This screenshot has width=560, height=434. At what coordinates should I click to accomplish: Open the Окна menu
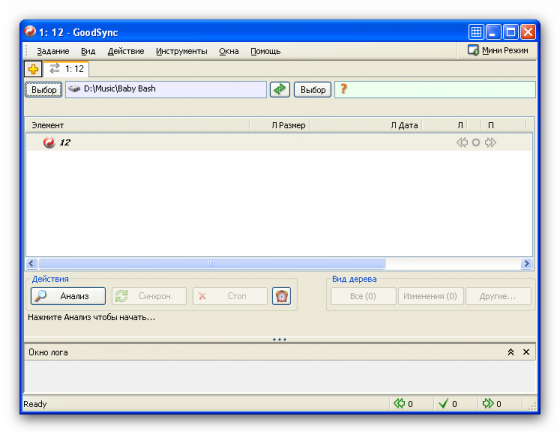[229, 51]
